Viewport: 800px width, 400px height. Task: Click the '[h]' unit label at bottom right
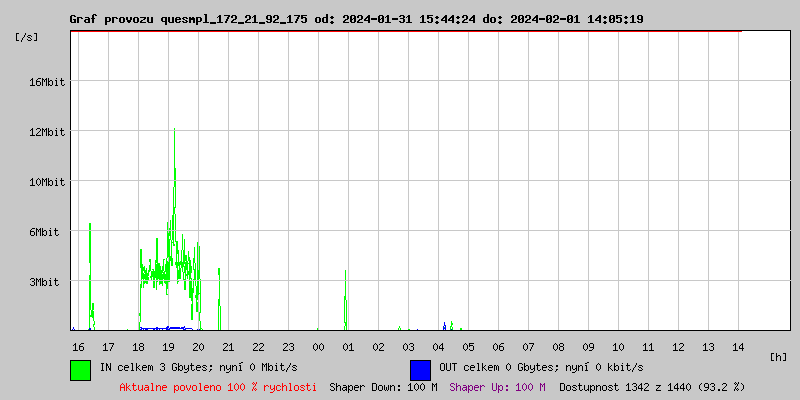(x=778, y=356)
